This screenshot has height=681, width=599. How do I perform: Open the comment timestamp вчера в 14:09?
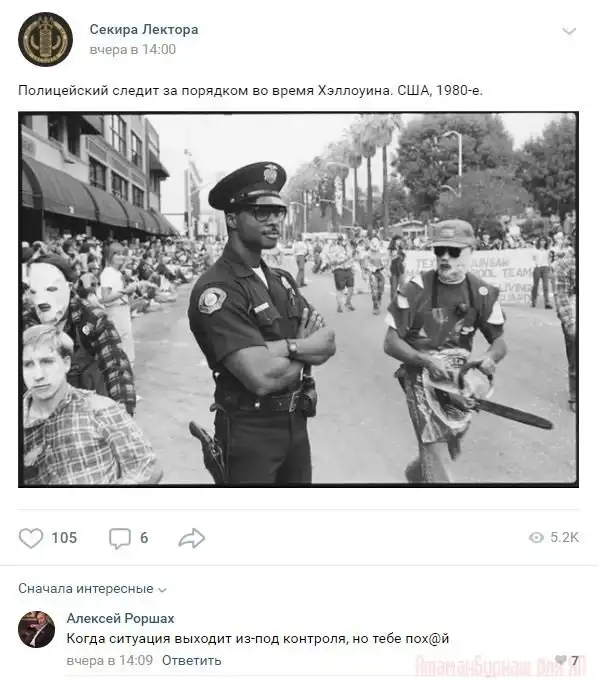109,661
